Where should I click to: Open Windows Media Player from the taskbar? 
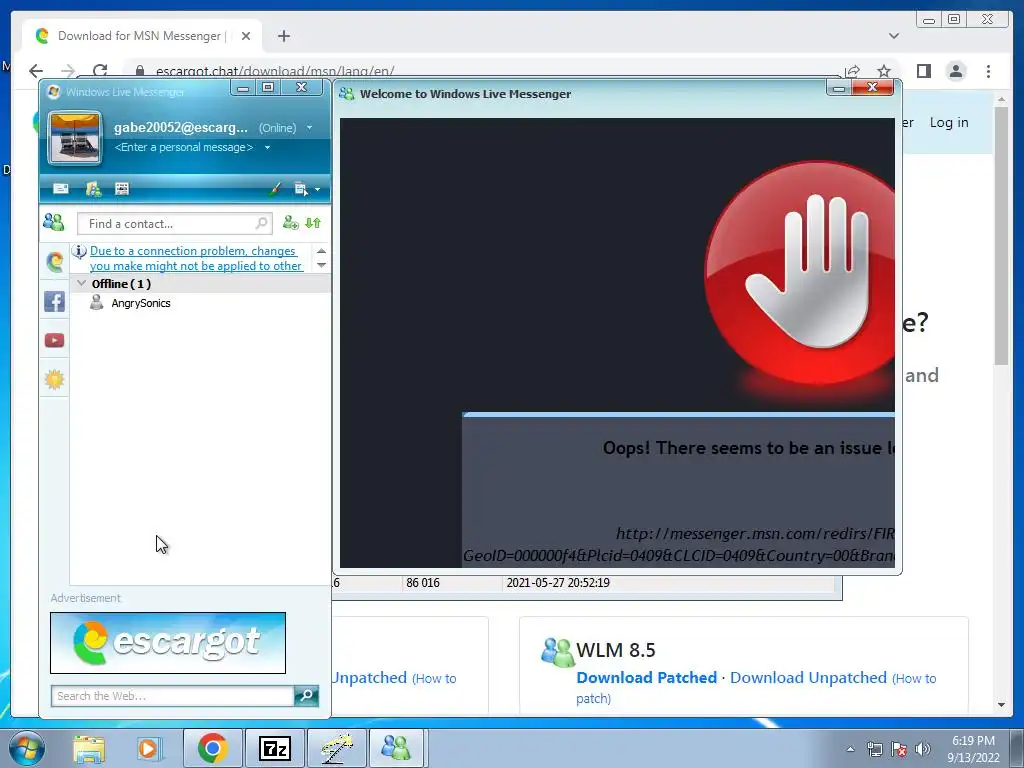tap(148, 748)
